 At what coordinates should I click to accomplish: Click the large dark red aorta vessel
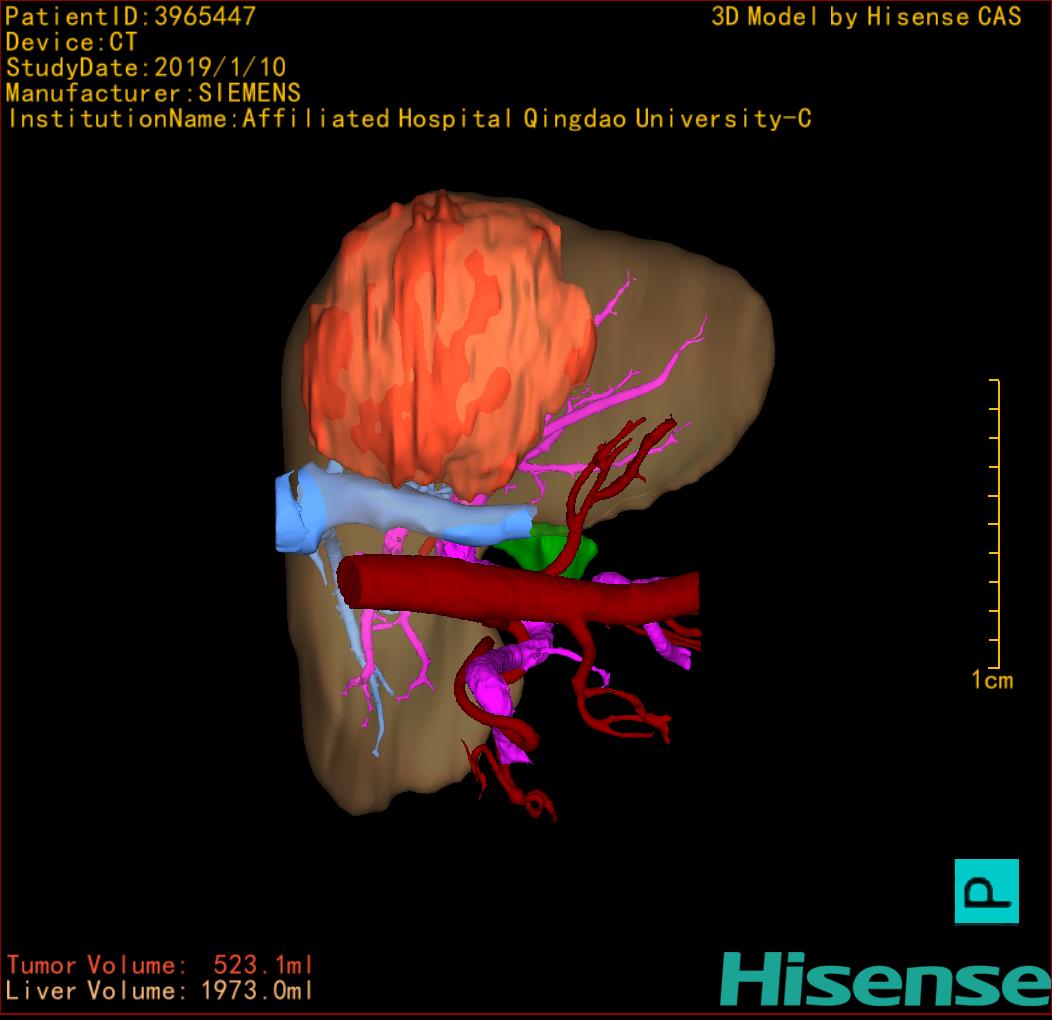(517, 590)
